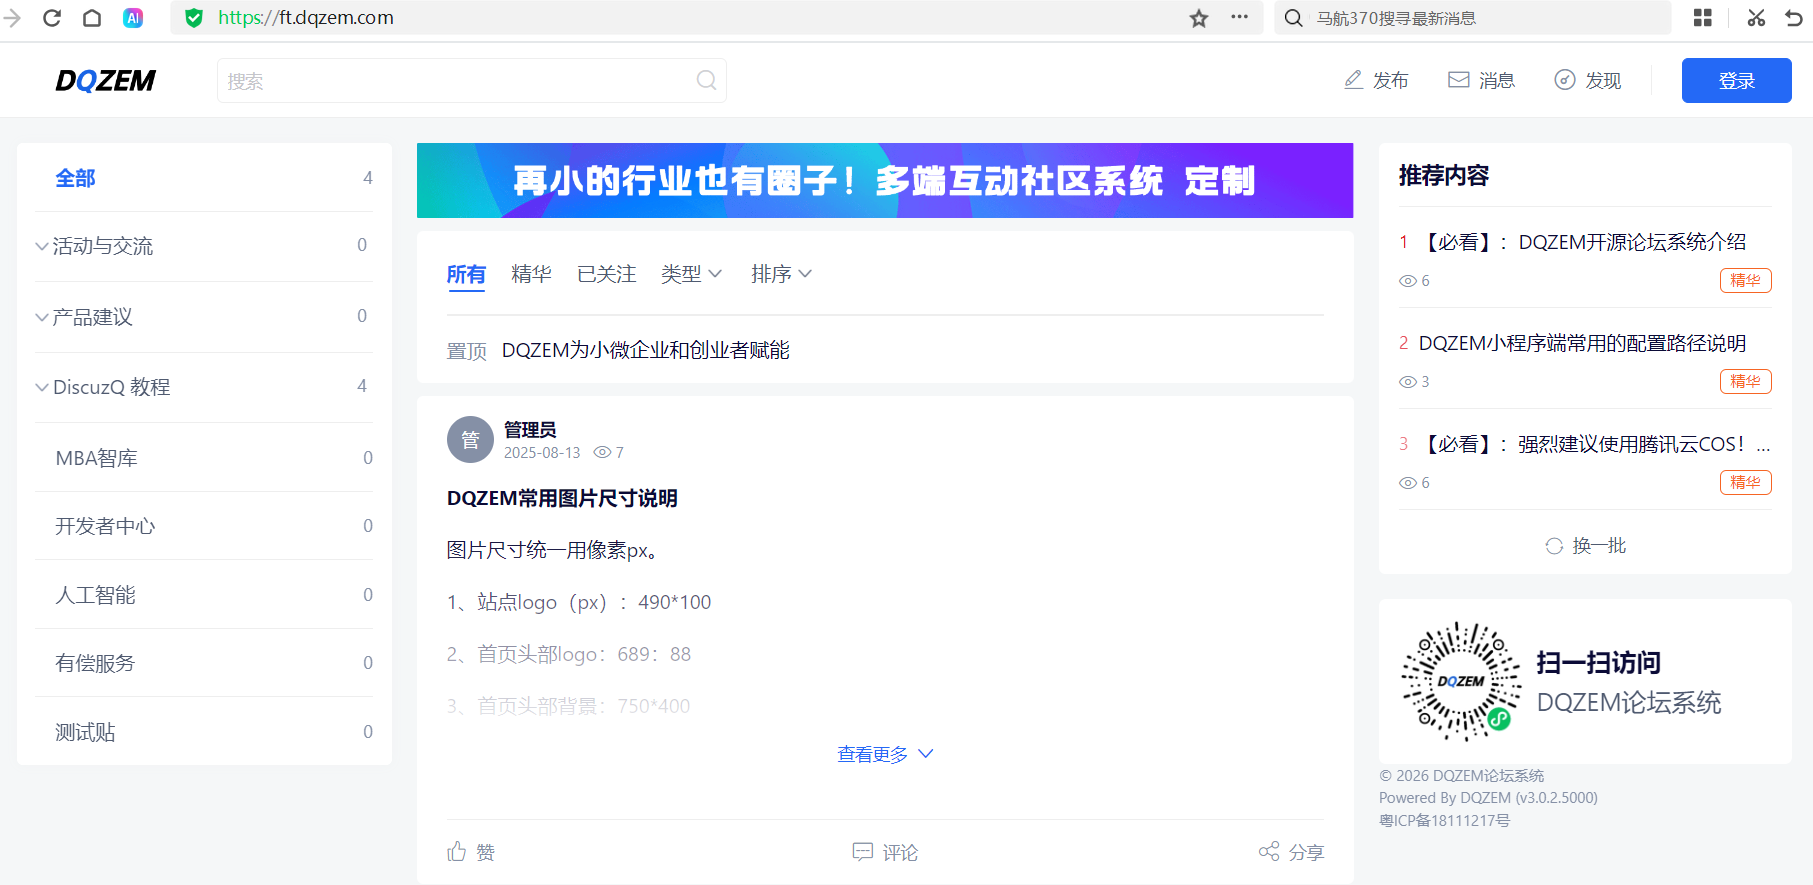Screen dimensions: 1813x885
Task: Click the blue 登录 login button
Action: 1736,81
